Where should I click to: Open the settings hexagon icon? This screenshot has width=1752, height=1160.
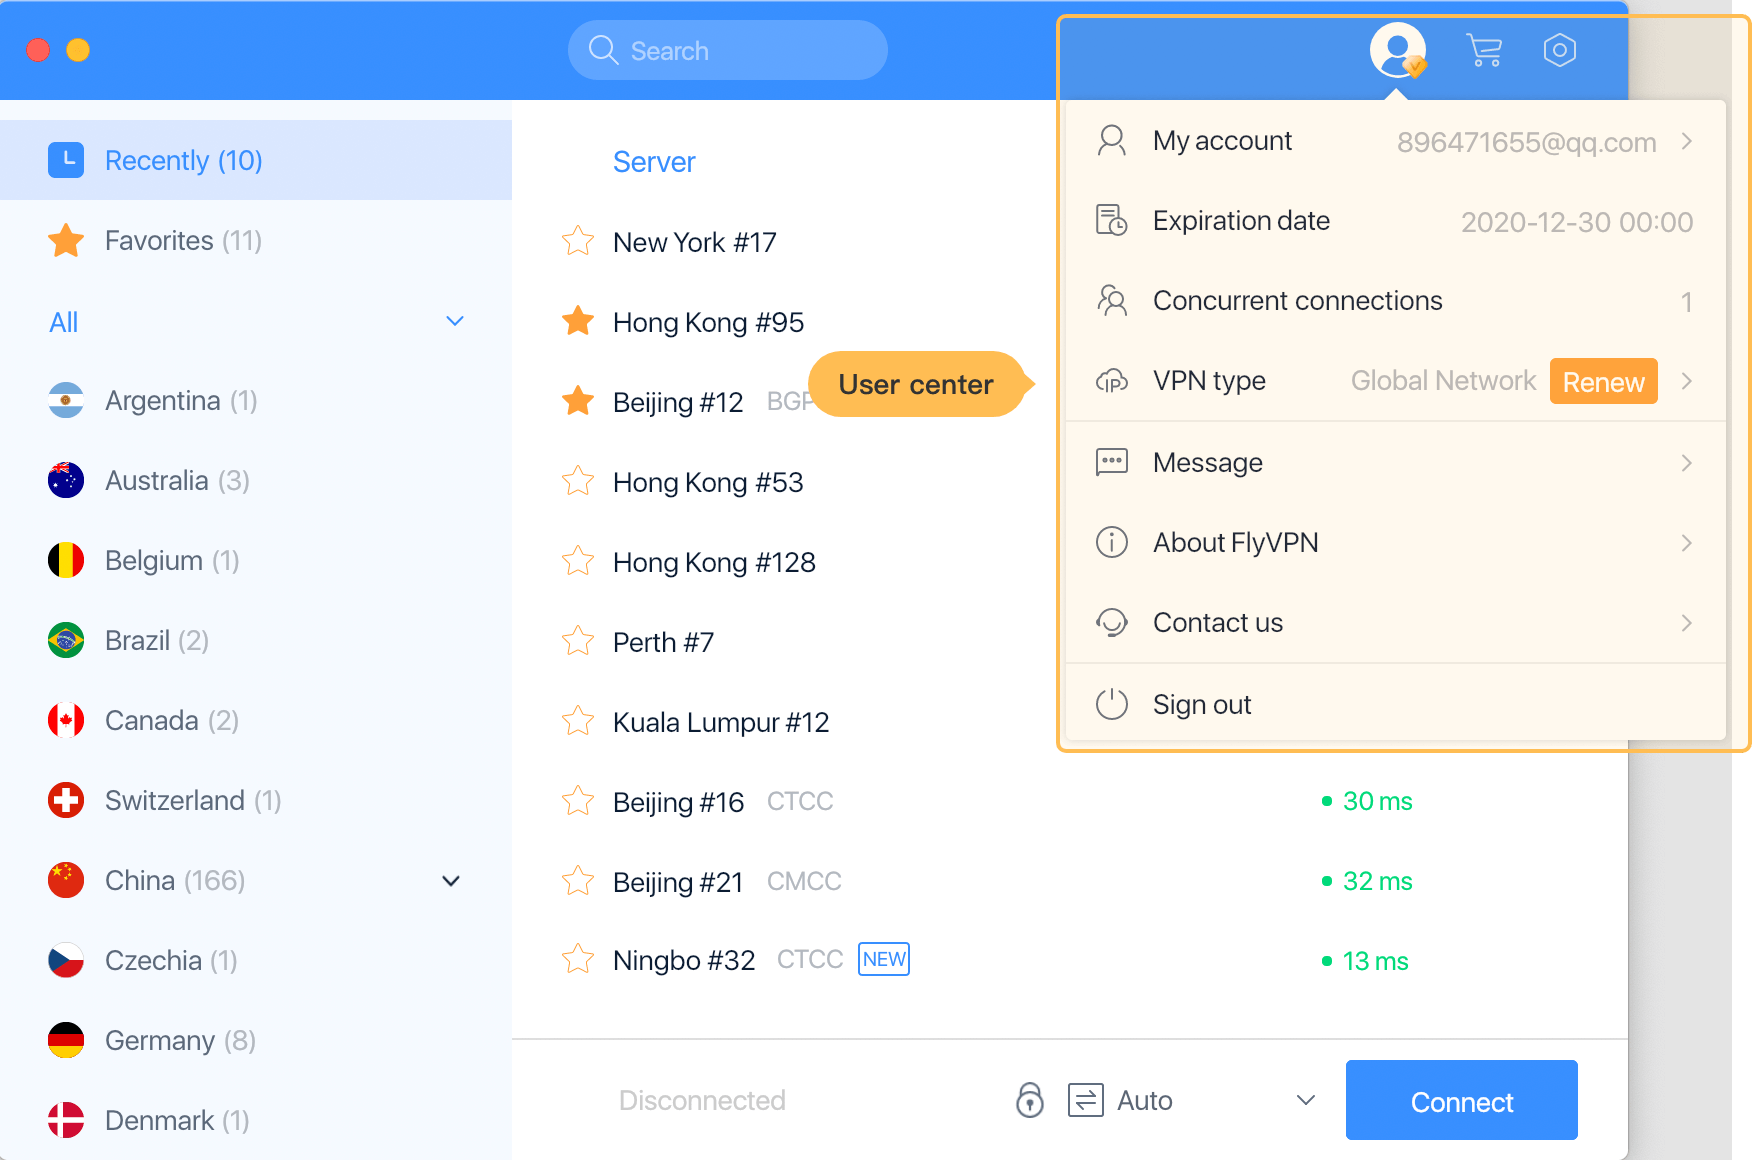point(1559,50)
